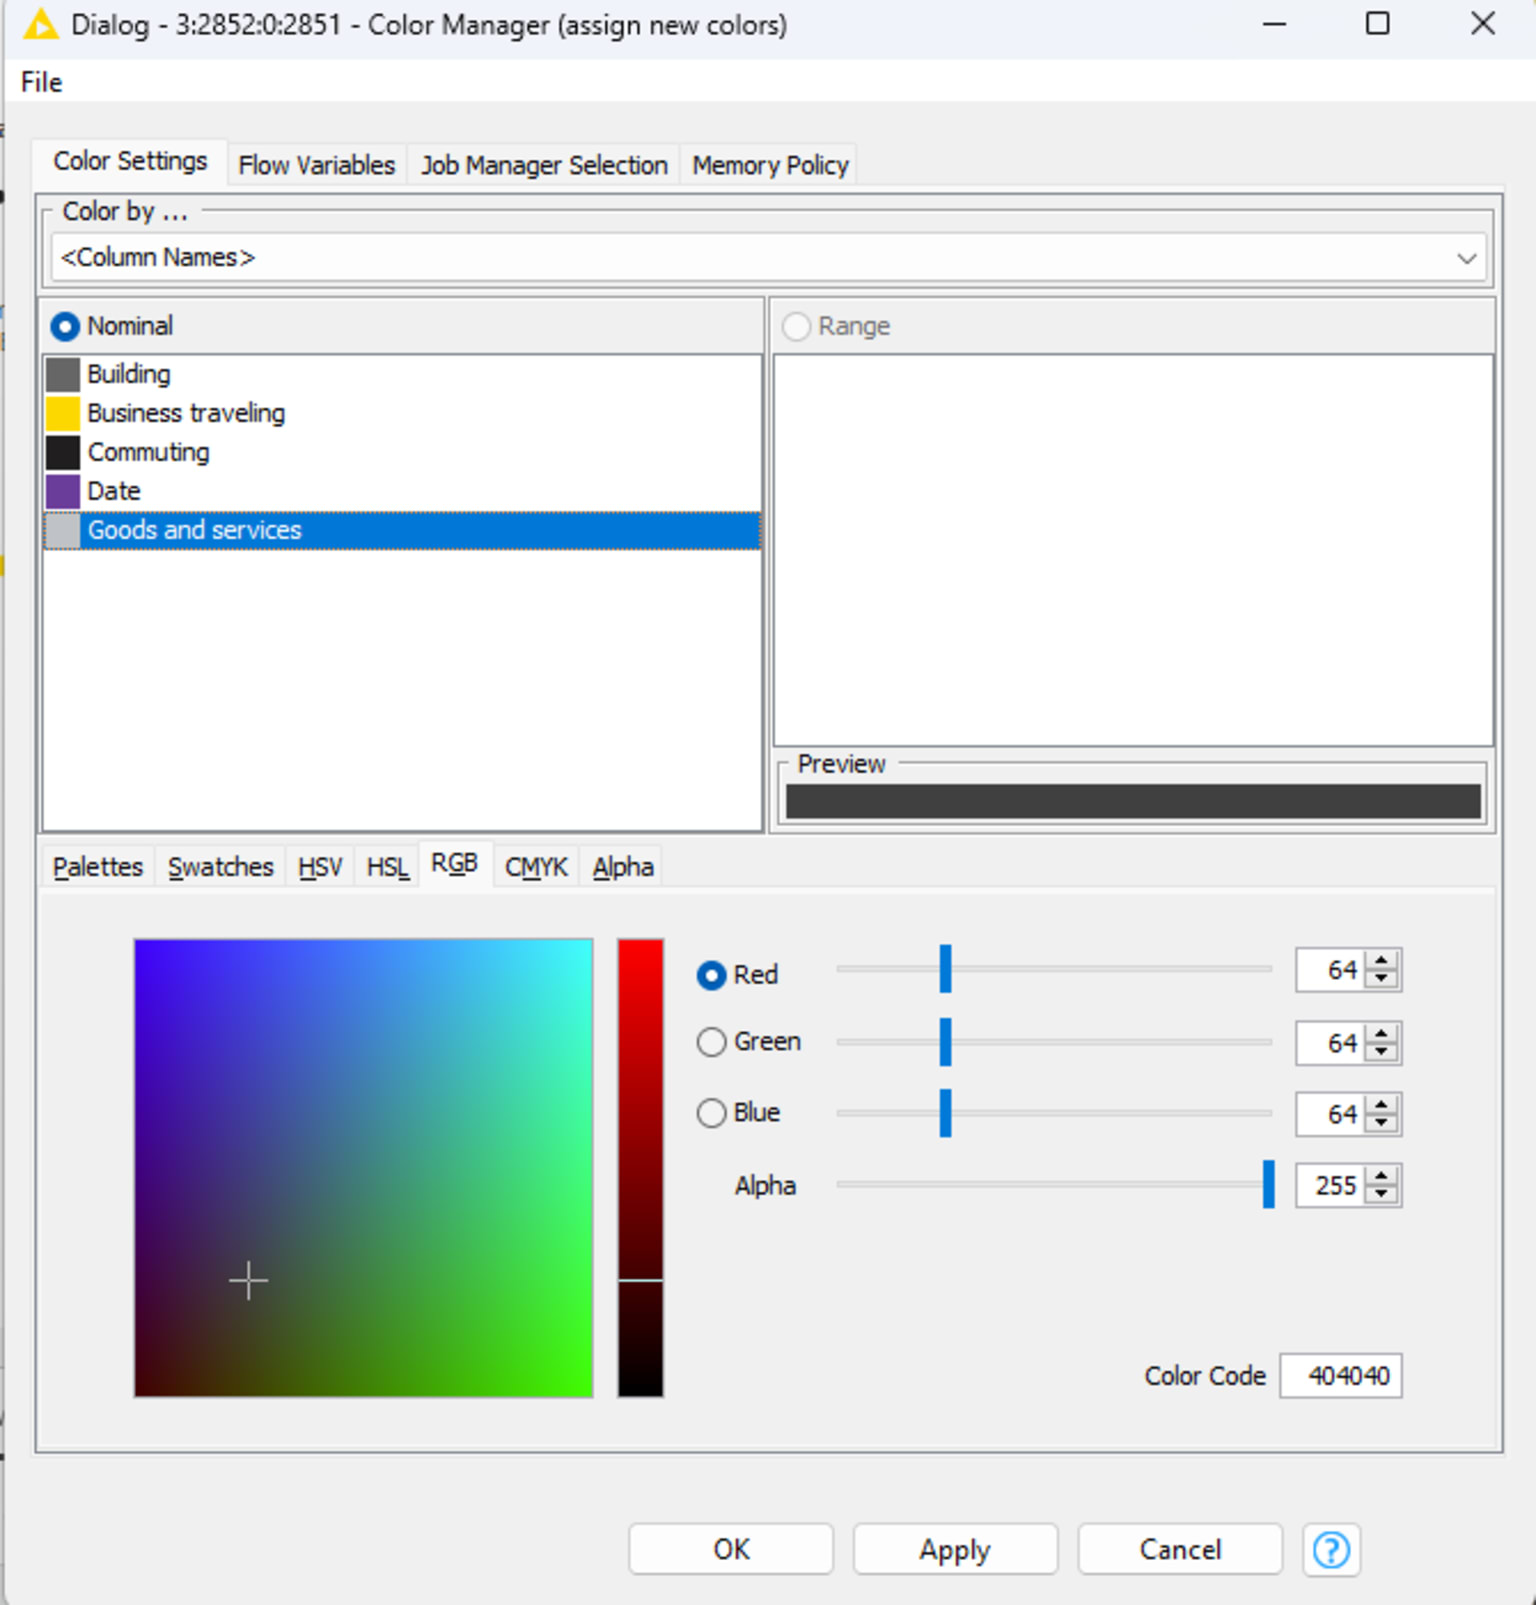Click the Commuting black color swatch

[x=63, y=452]
